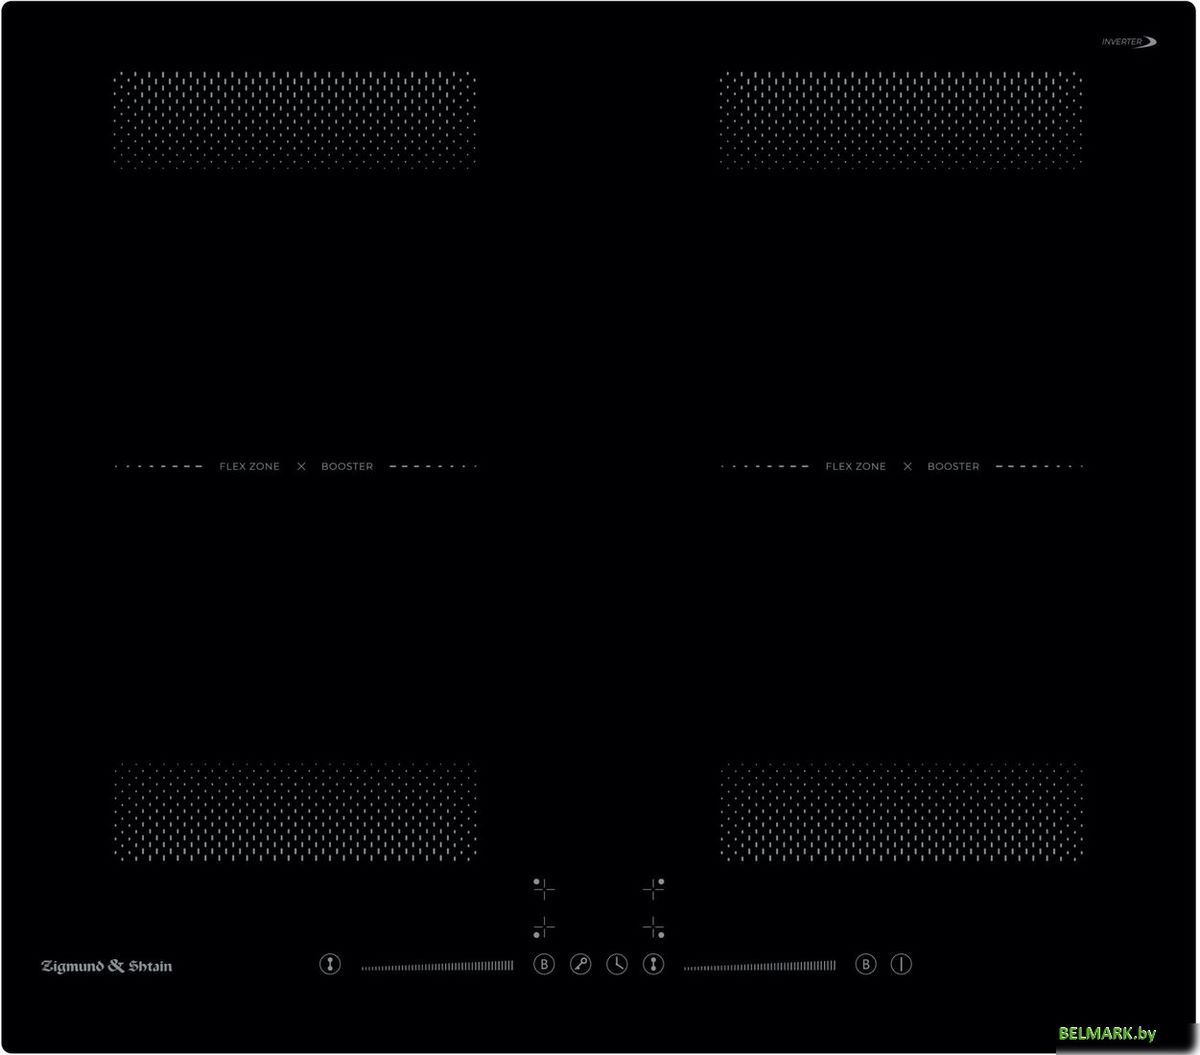
Task: Tap the right power level slider
Action: coord(760,966)
